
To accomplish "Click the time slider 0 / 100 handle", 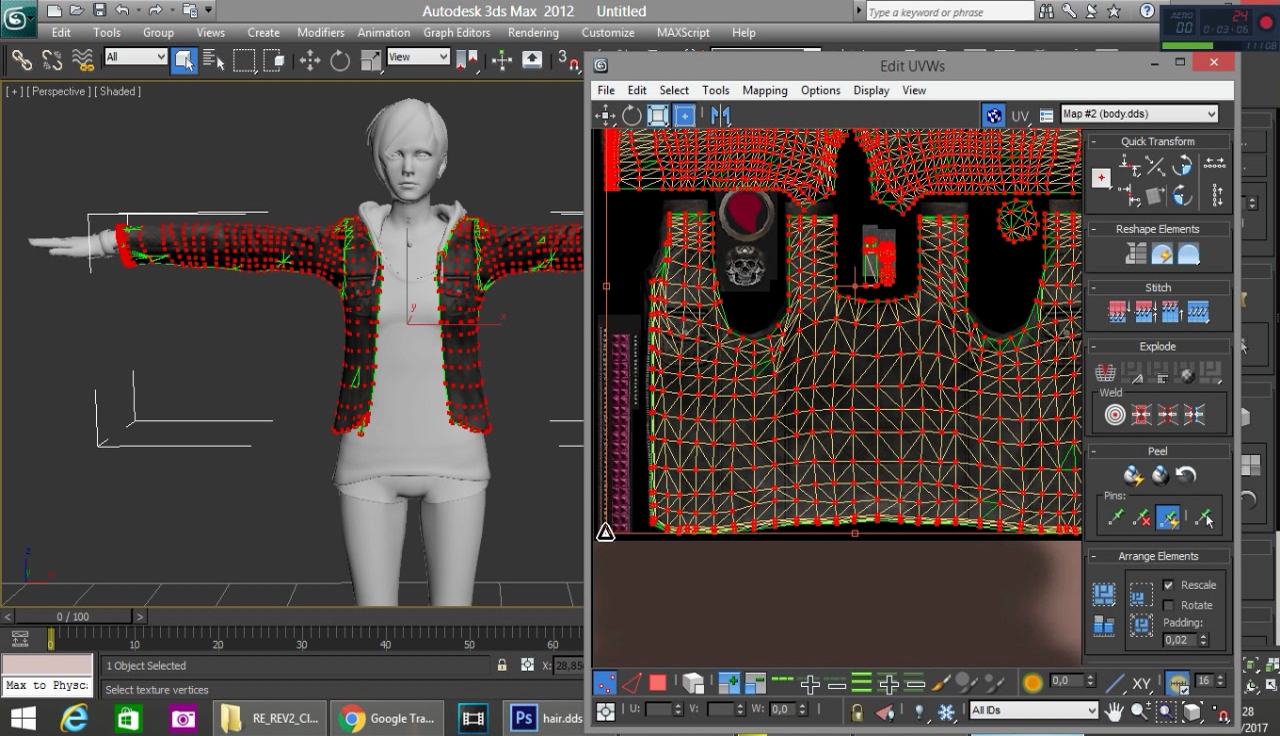I will tap(72, 617).
